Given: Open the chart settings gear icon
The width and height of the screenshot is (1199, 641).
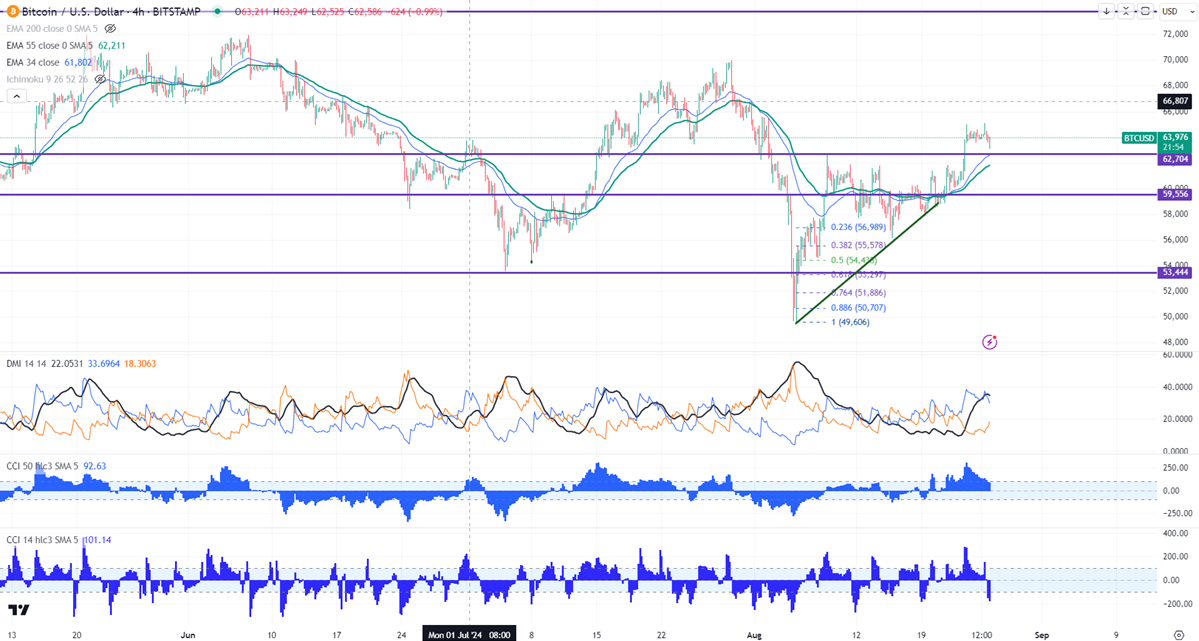Looking at the screenshot, I should tap(1178, 634).
